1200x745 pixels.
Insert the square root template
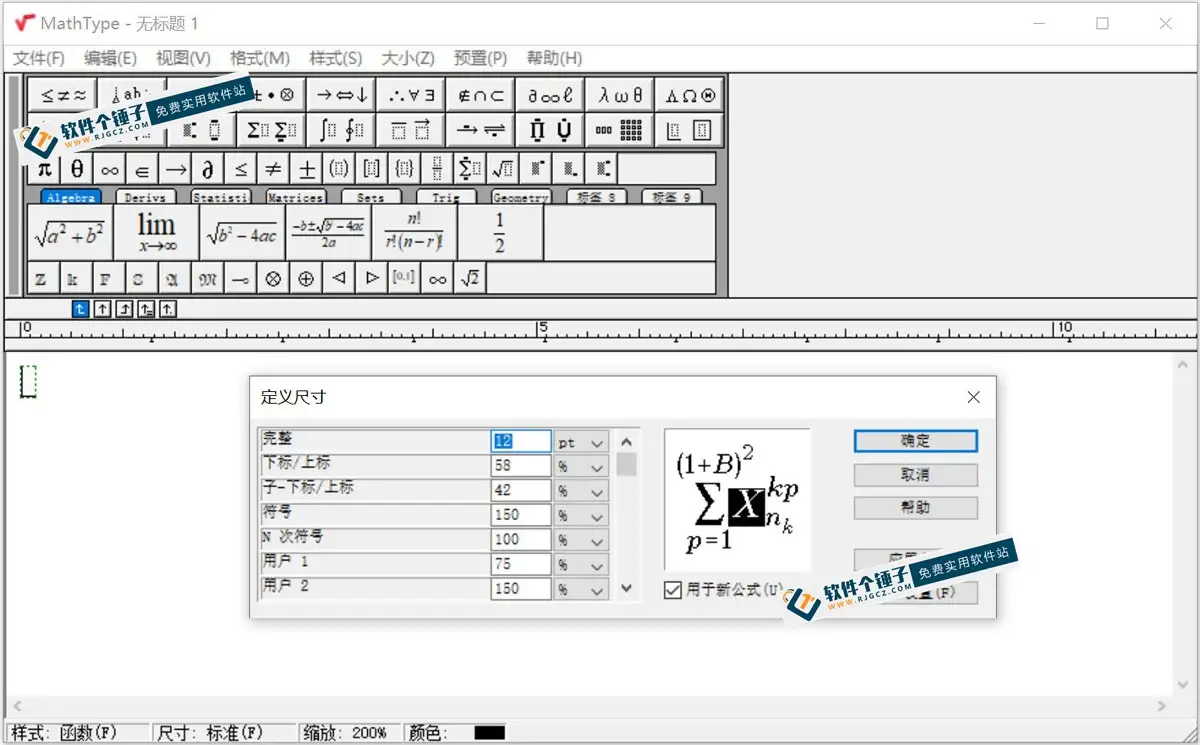pos(502,169)
